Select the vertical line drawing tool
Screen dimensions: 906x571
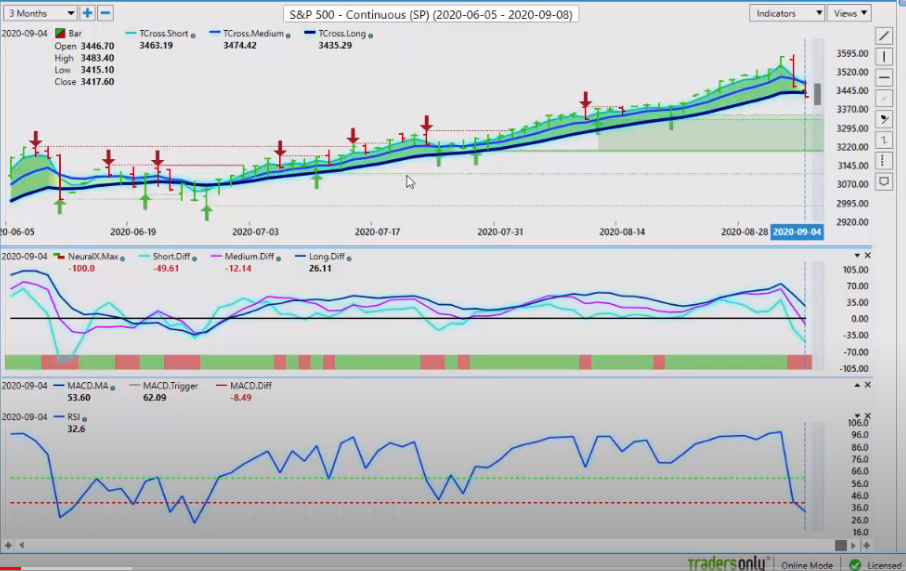(x=884, y=57)
